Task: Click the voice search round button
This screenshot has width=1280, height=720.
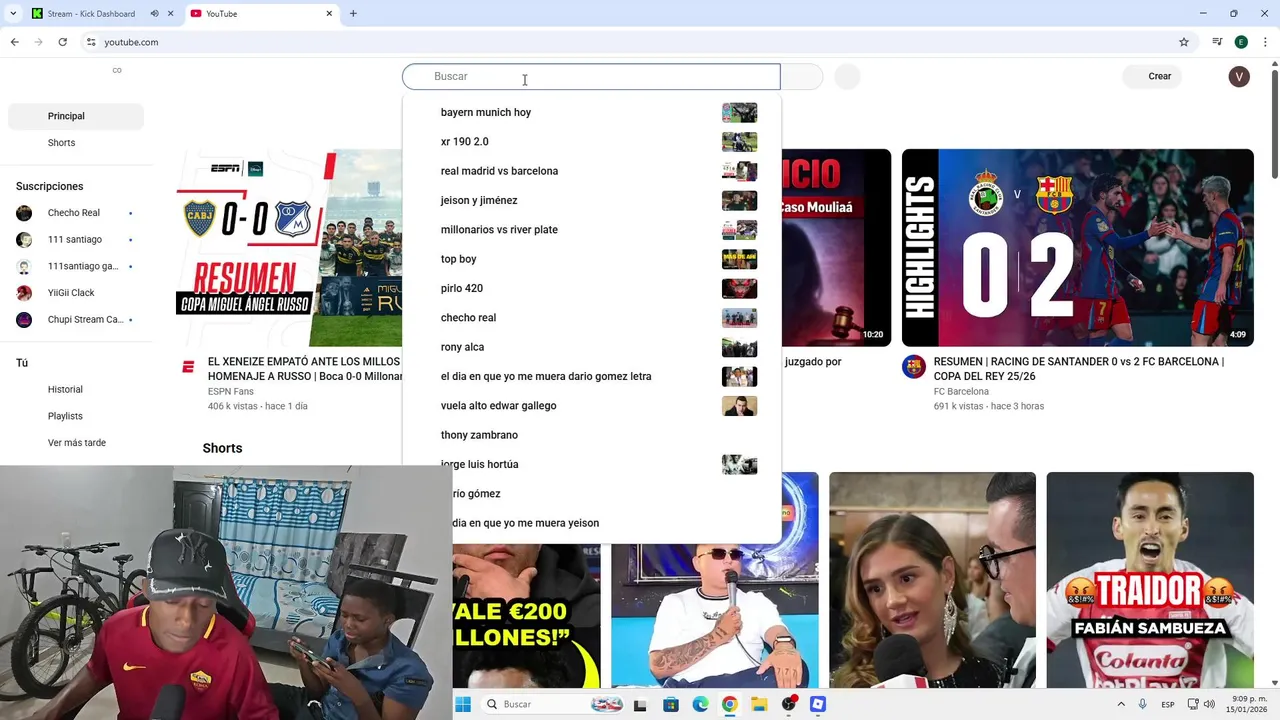Action: pos(847,76)
